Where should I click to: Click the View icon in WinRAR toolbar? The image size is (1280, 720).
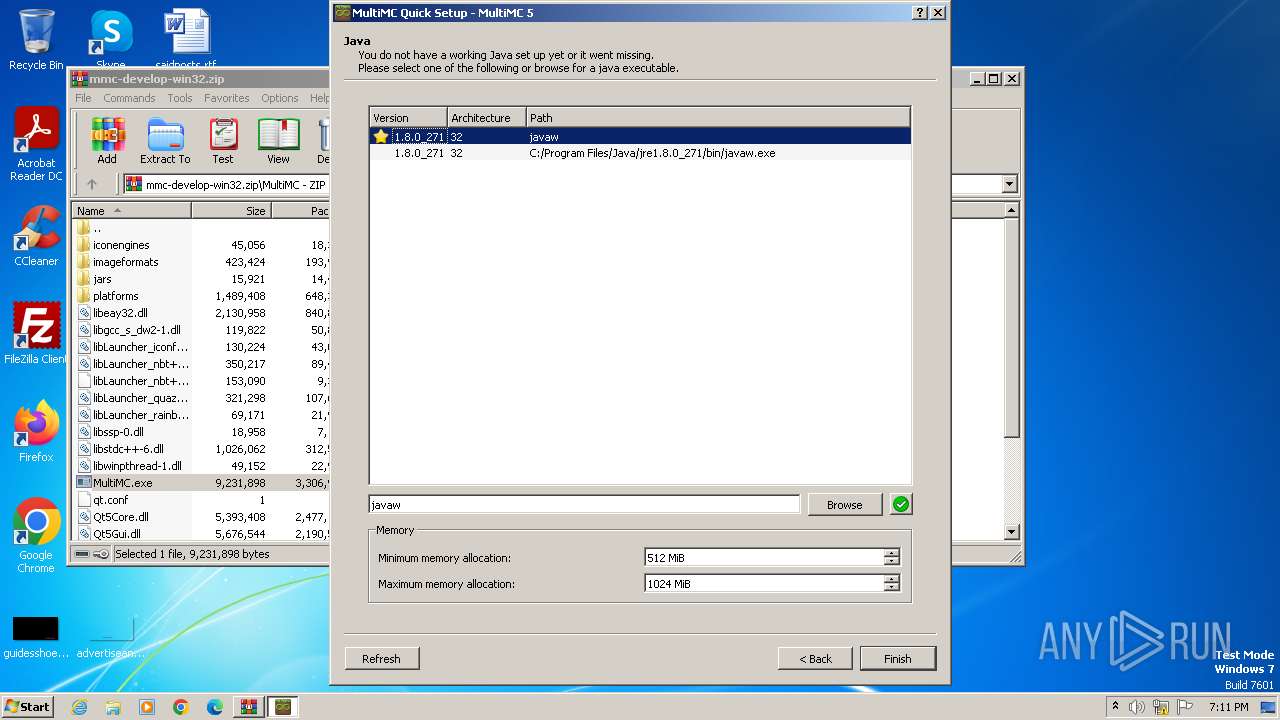pos(278,141)
